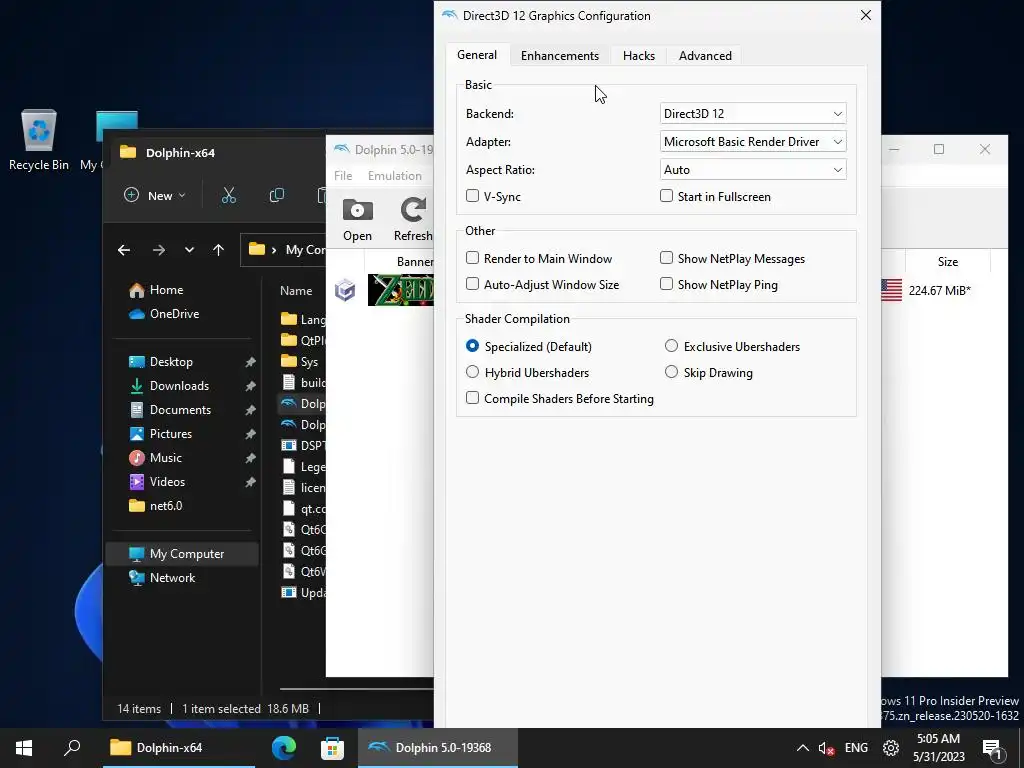Open the Hacks tab
Viewport: 1024px width, 768px height.
pyautogui.click(x=639, y=56)
